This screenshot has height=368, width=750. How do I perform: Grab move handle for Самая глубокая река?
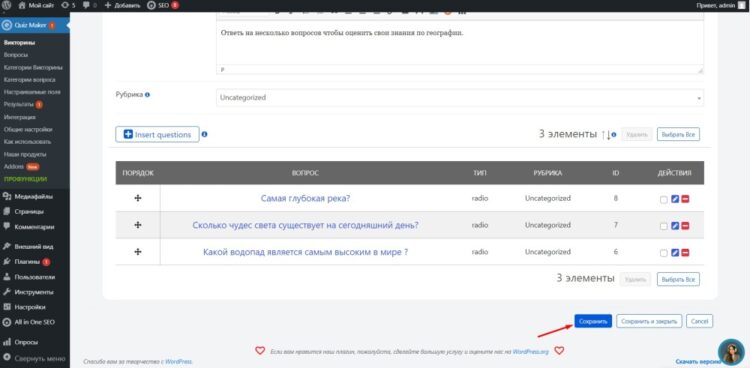click(138, 198)
